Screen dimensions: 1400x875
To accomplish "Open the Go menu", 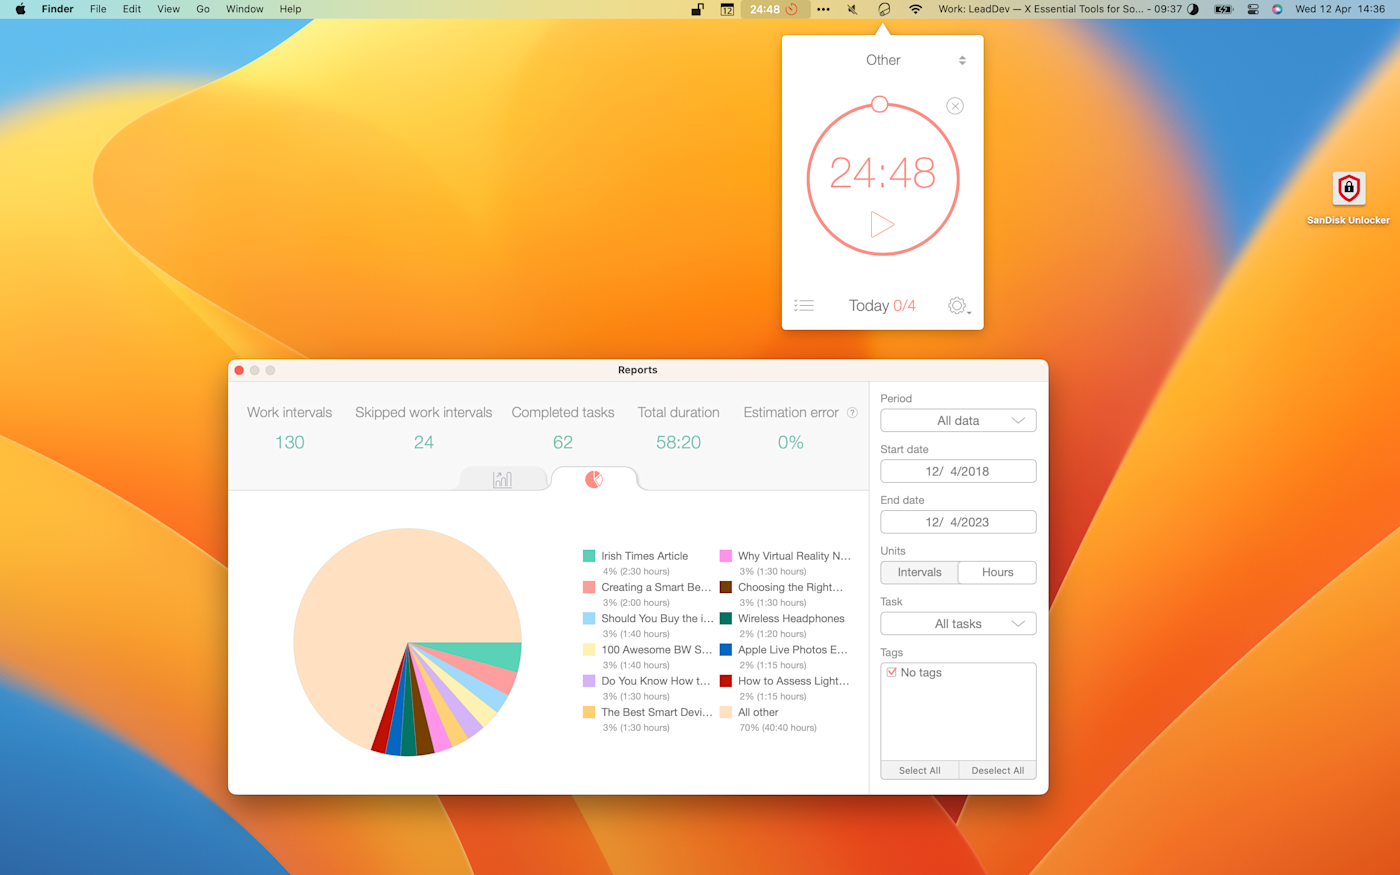I will (203, 9).
